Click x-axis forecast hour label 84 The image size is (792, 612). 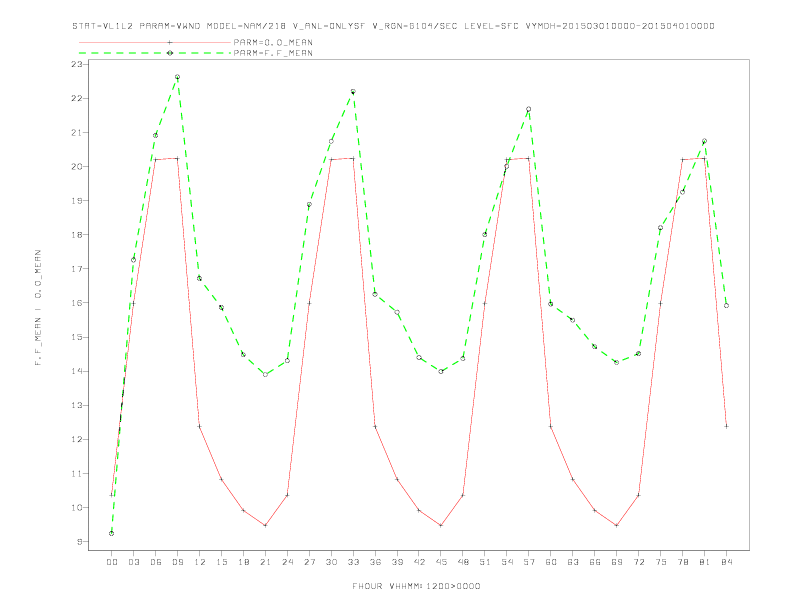(726, 562)
